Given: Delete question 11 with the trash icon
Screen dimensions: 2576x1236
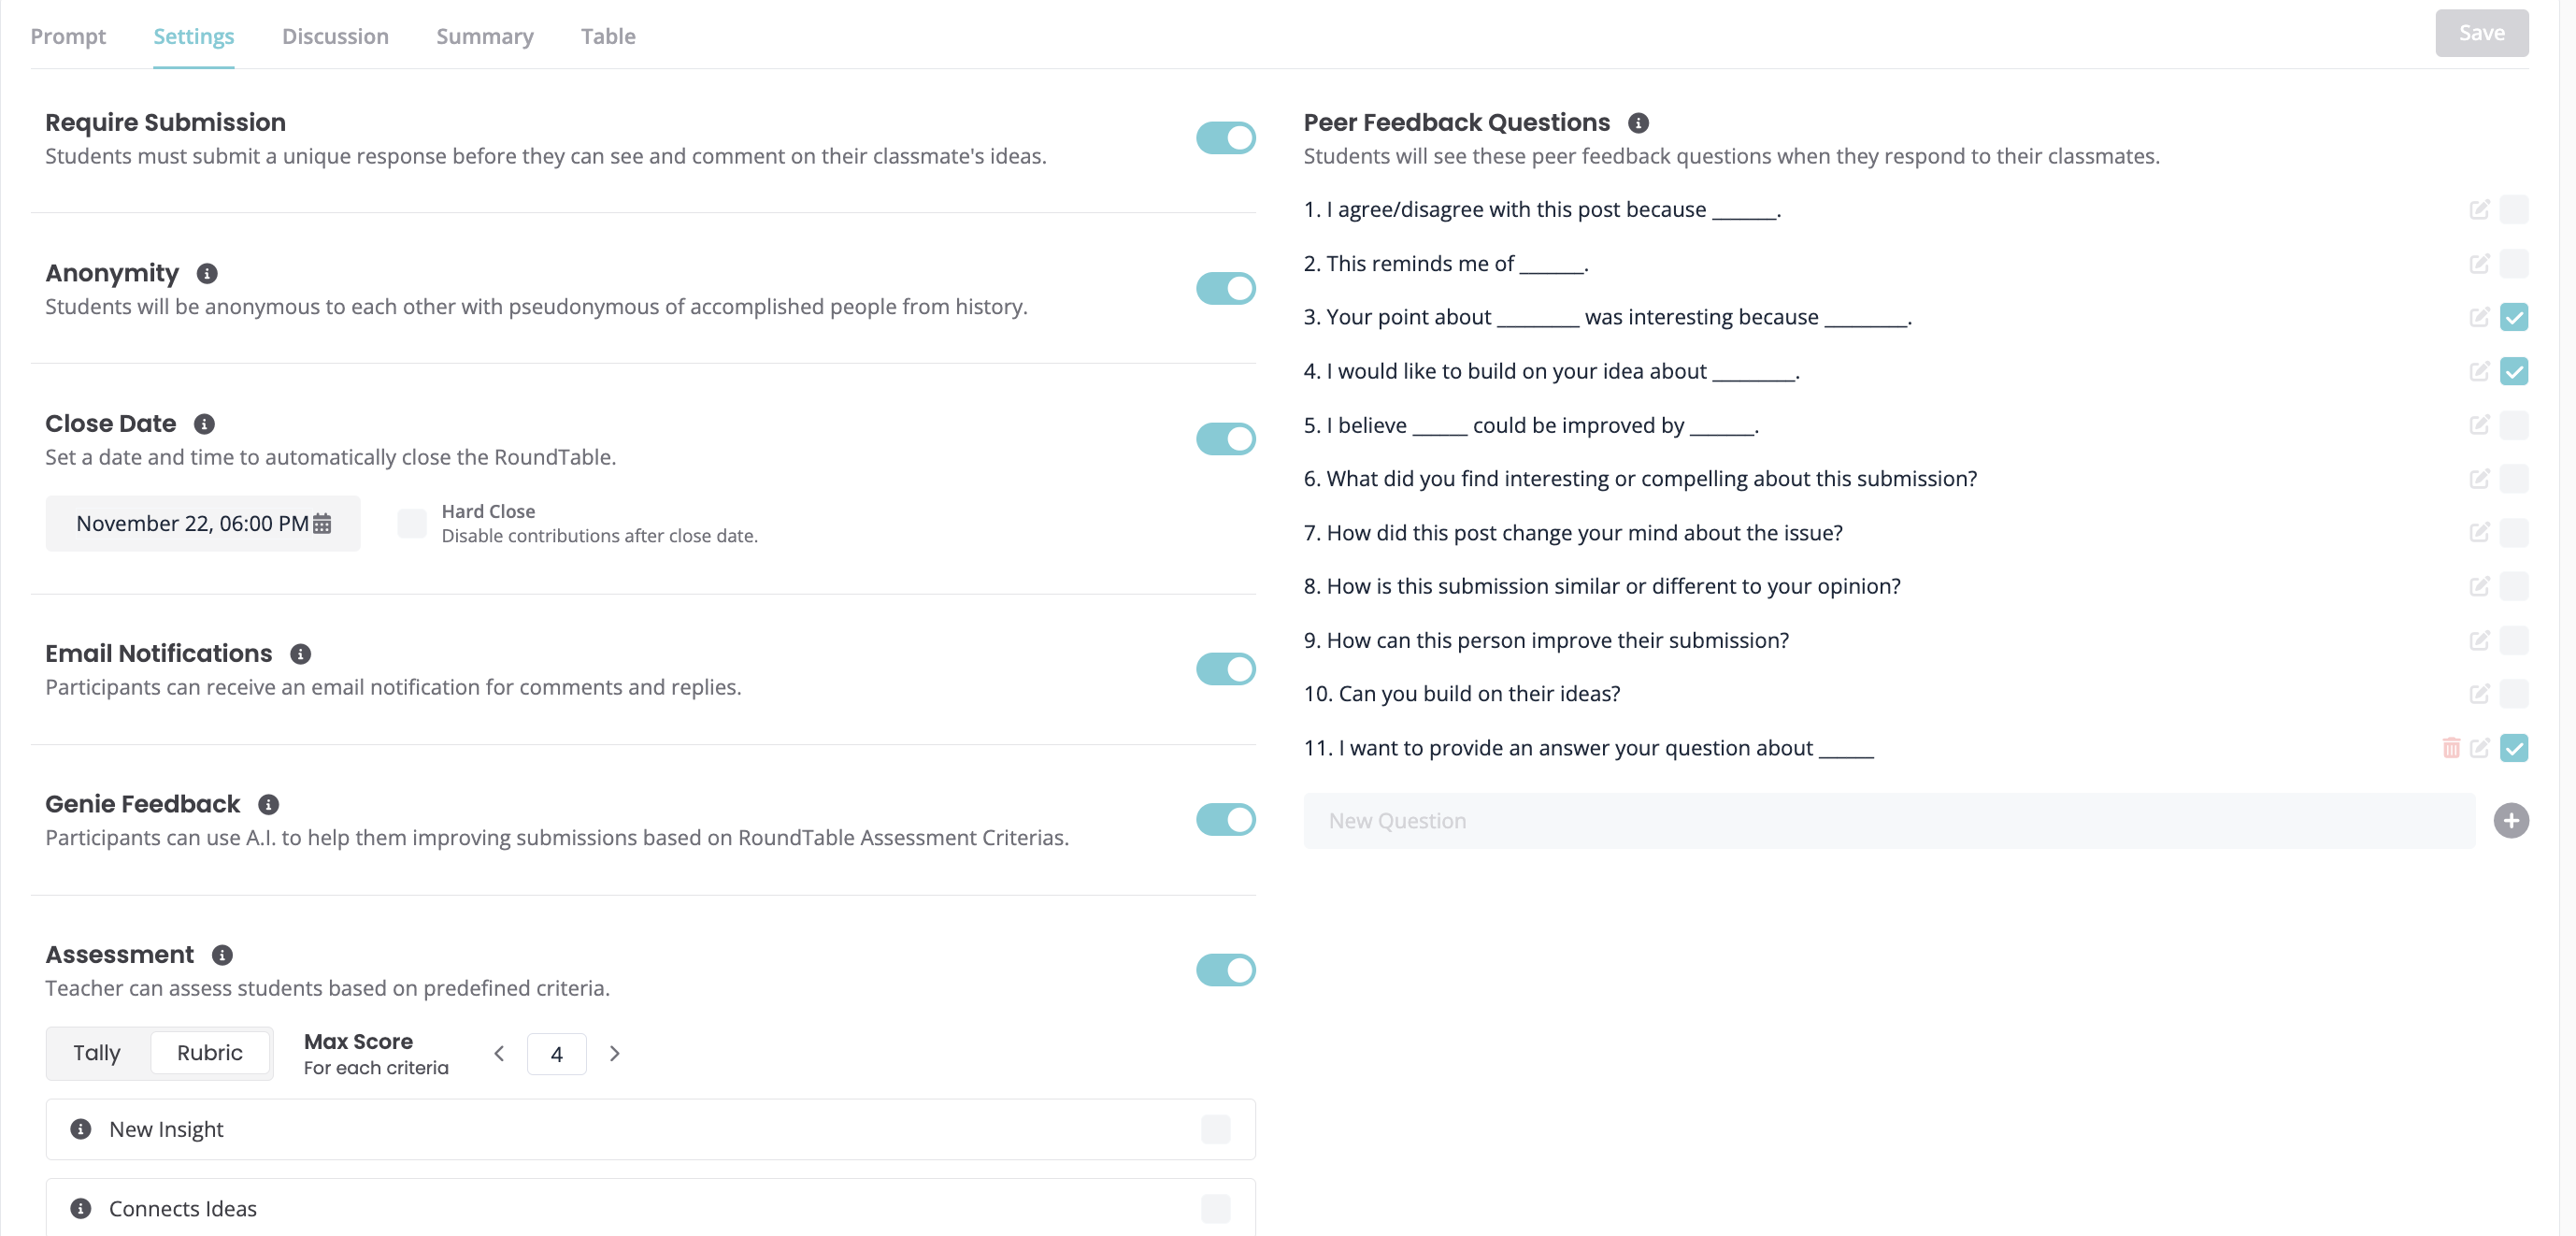Looking at the screenshot, I should coord(2450,748).
